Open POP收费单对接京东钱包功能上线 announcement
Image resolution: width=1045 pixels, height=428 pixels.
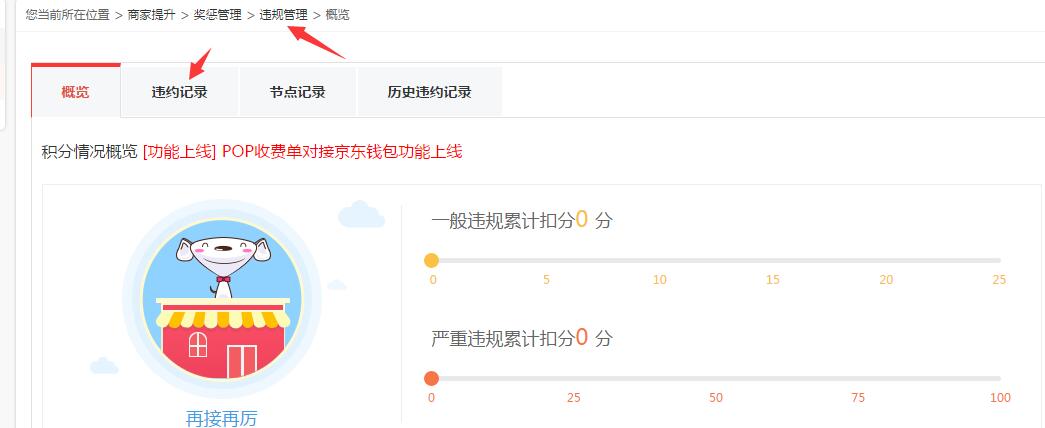point(342,152)
